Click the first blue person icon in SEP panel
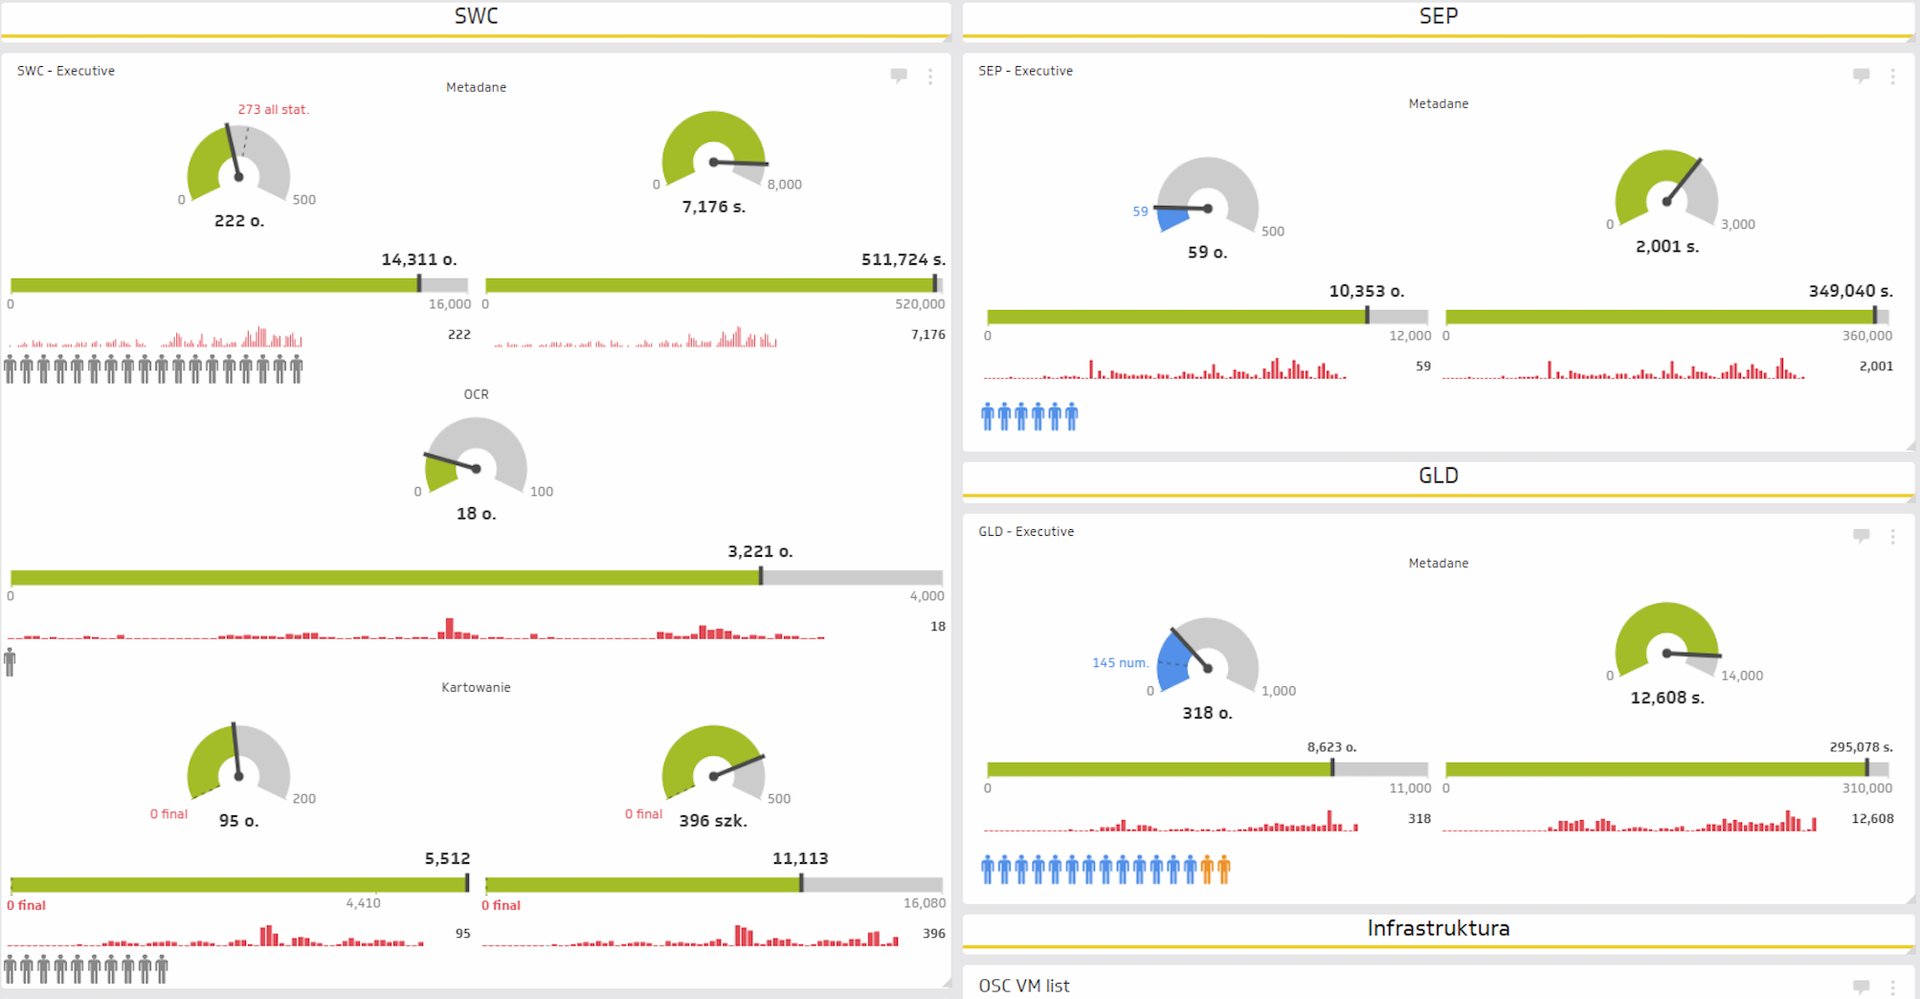Viewport: 1920px width, 999px height. coord(988,416)
